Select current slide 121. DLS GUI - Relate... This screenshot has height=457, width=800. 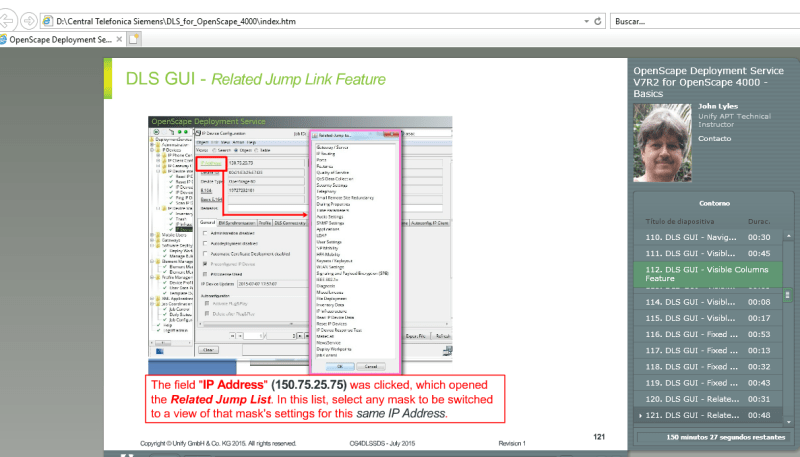(x=708, y=415)
